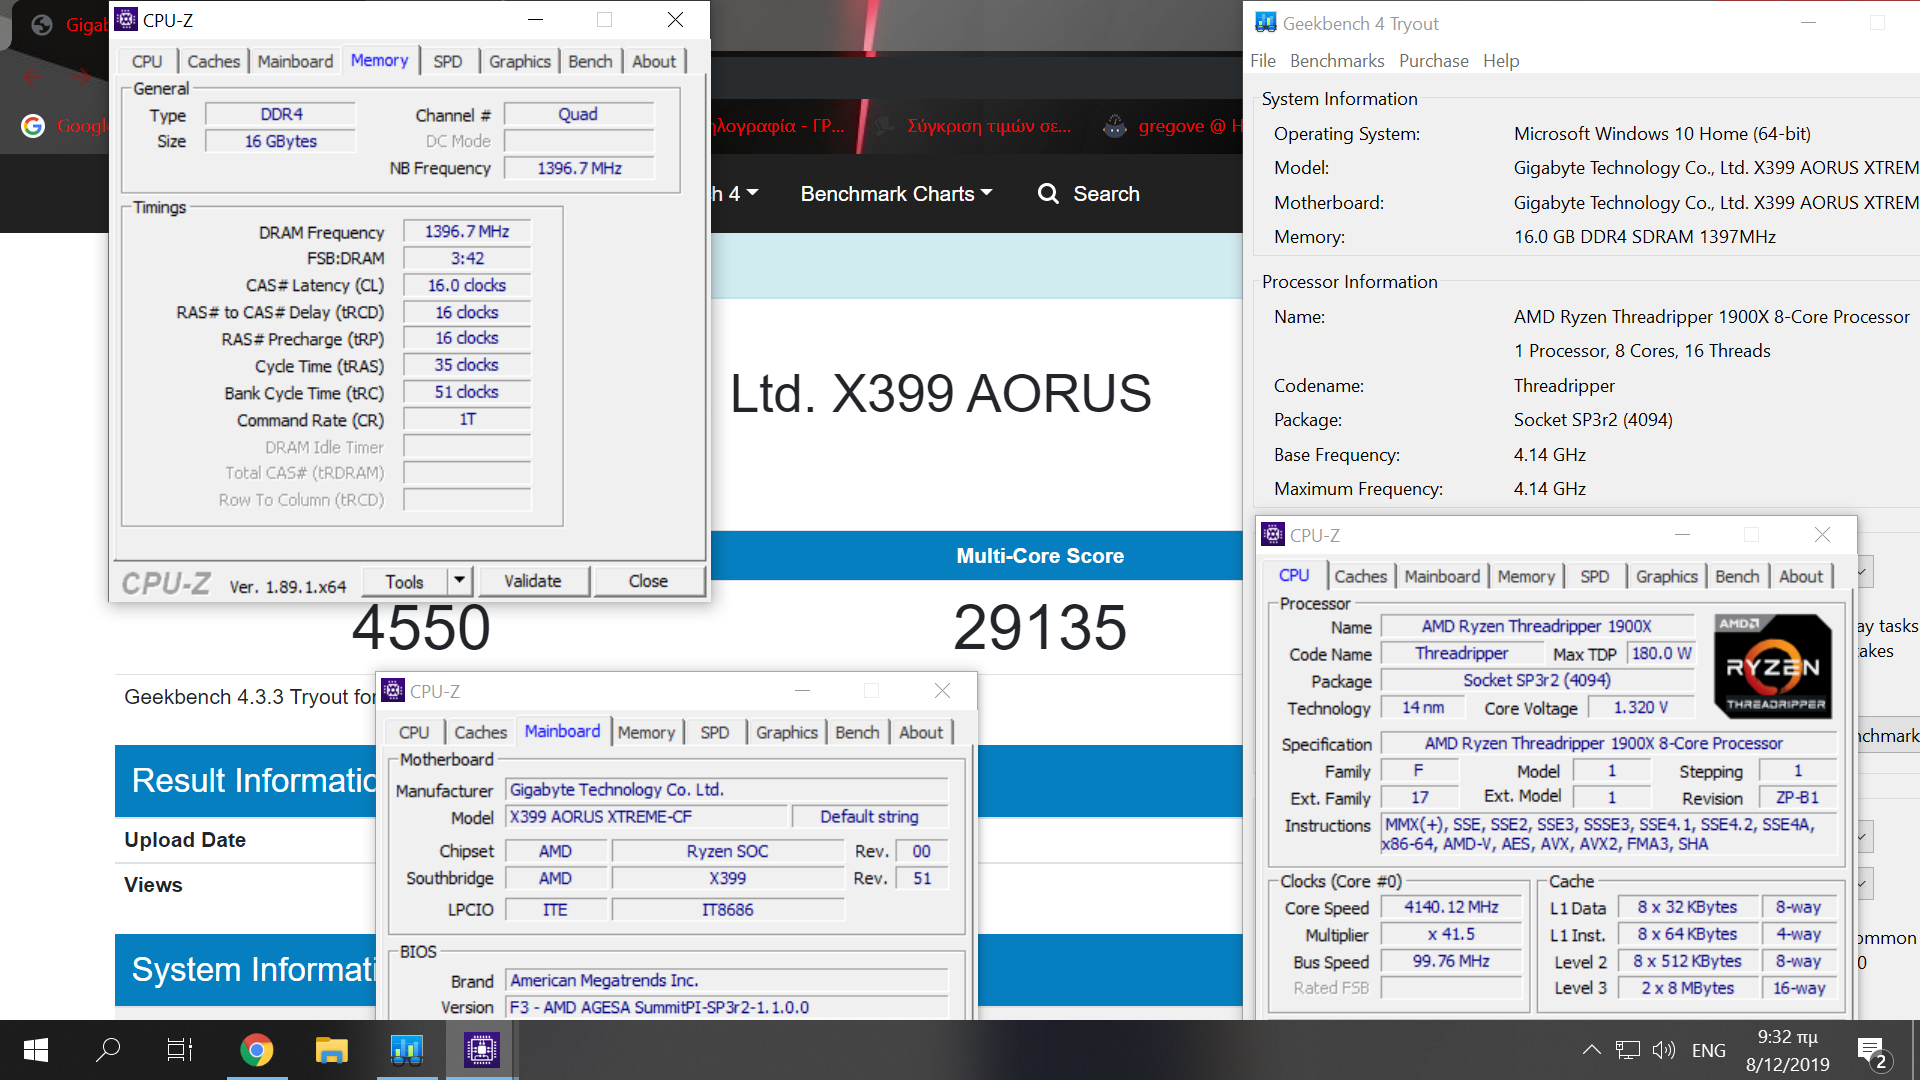The image size is (1920, 1080).
Task: Open About tab in Mainboard CPU-Z
Action: tap(920, 732)
